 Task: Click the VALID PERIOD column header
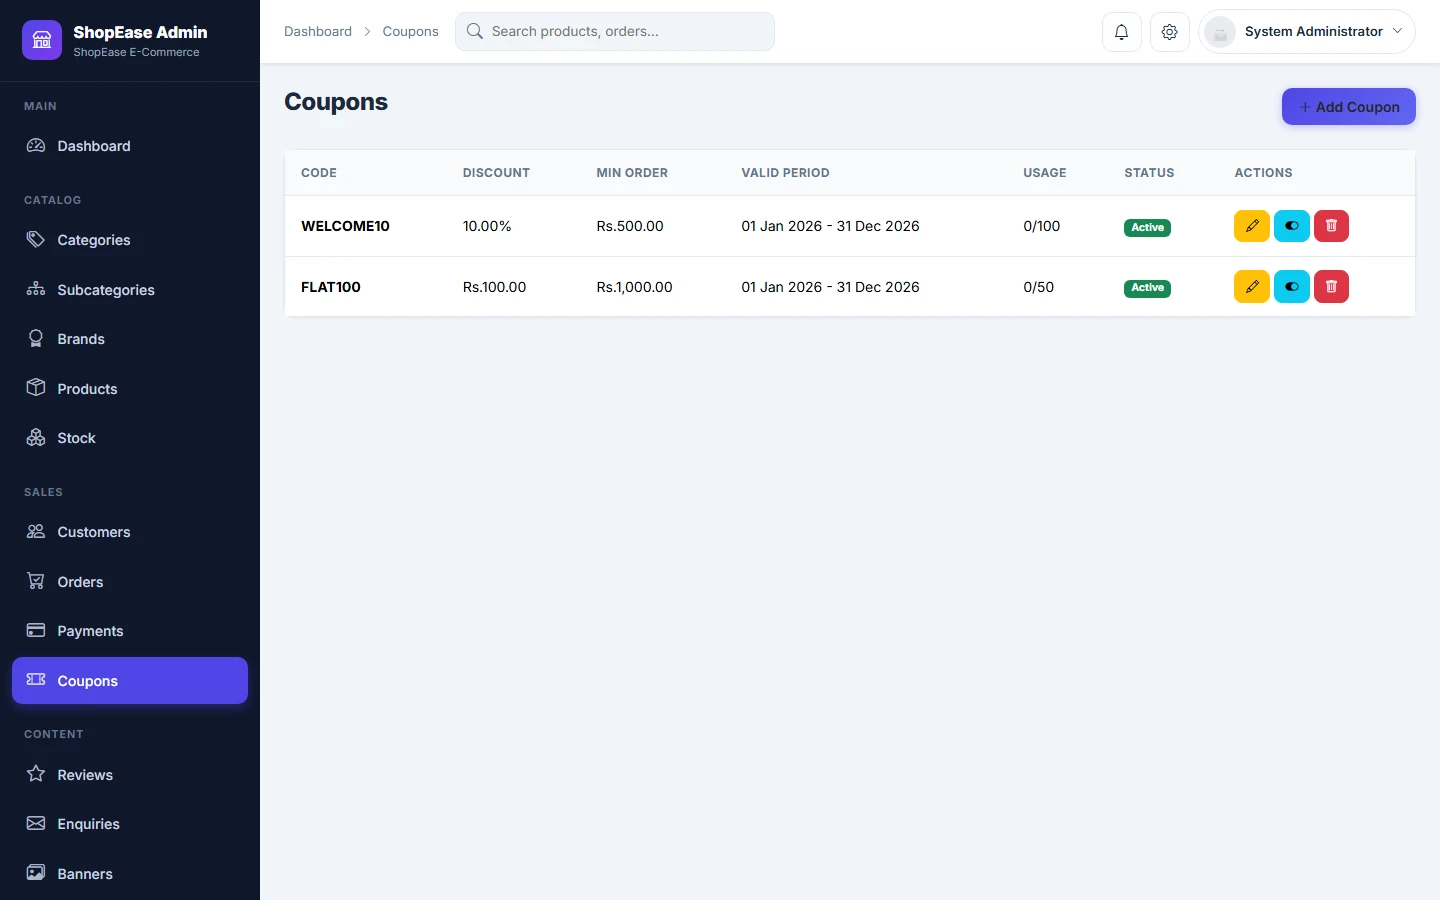point(785,173)
